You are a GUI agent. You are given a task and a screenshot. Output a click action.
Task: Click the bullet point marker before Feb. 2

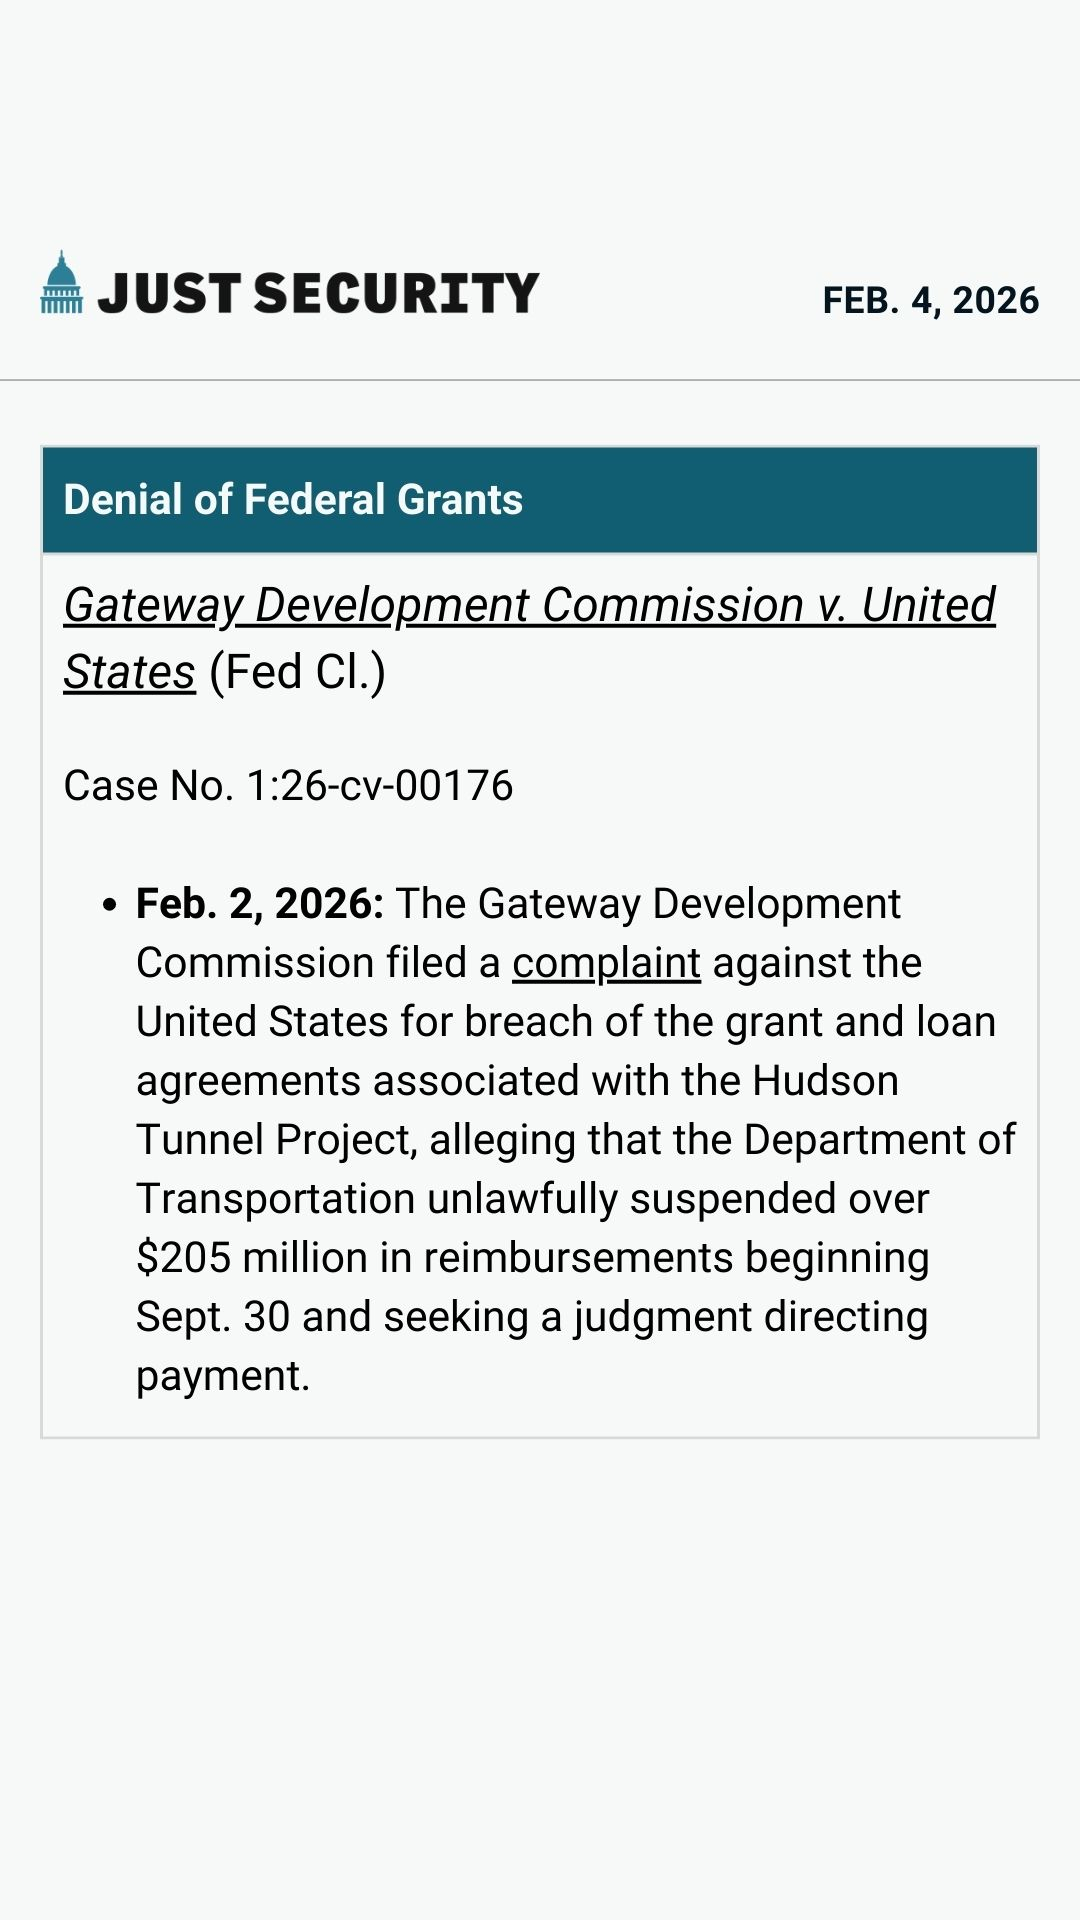pos(110,905)
